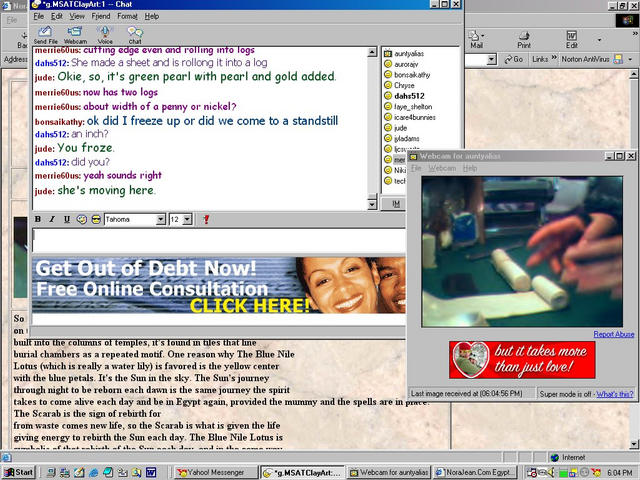Switch to NoraJean.Com Egypt taskbar button
Viewport: 640px width, 480px height.
click(x=475, y=472)
